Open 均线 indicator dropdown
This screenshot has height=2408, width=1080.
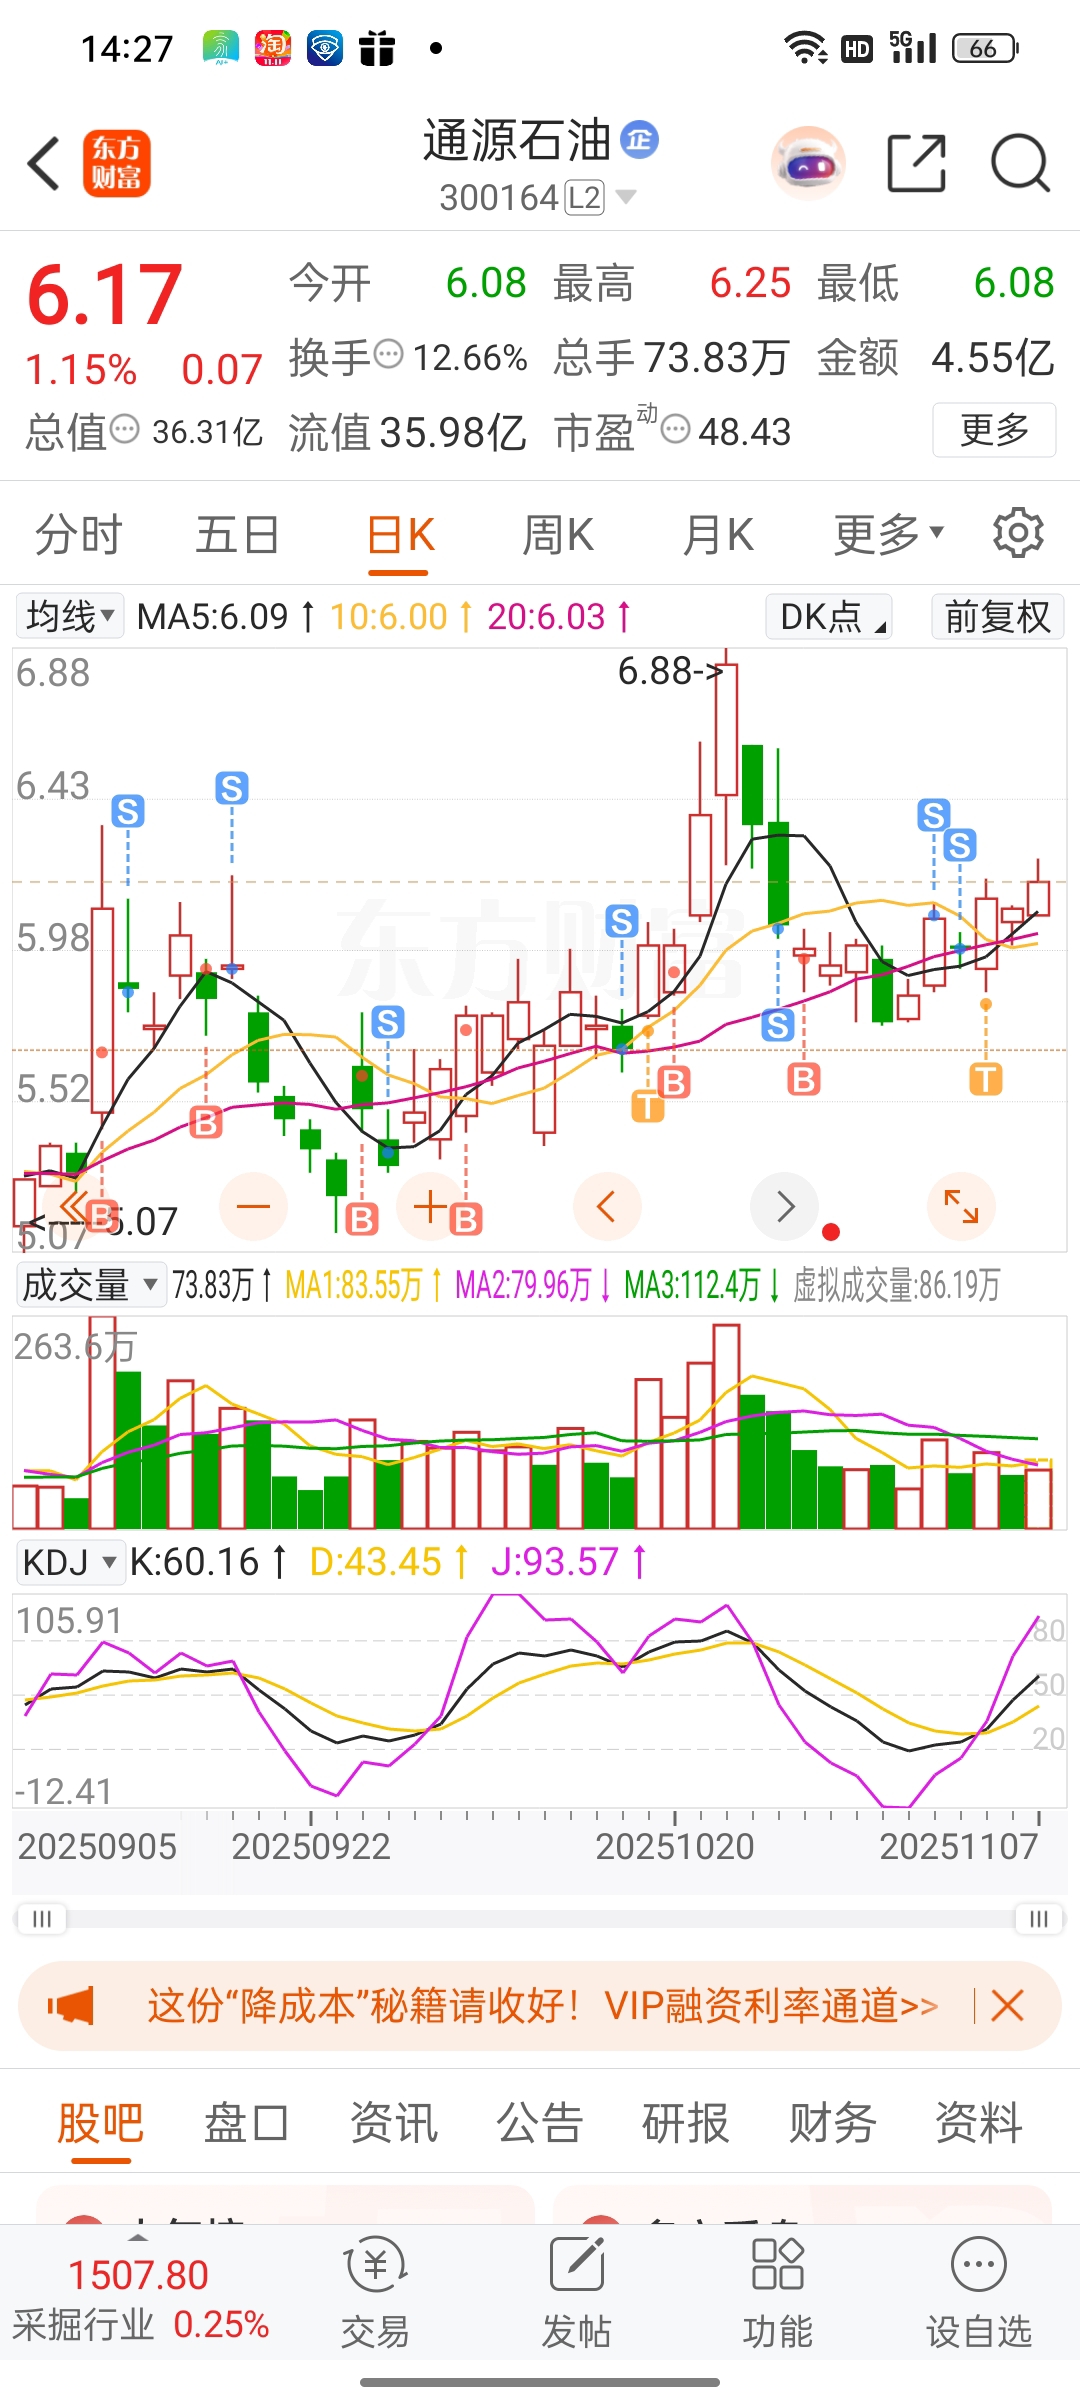point(70,616)
